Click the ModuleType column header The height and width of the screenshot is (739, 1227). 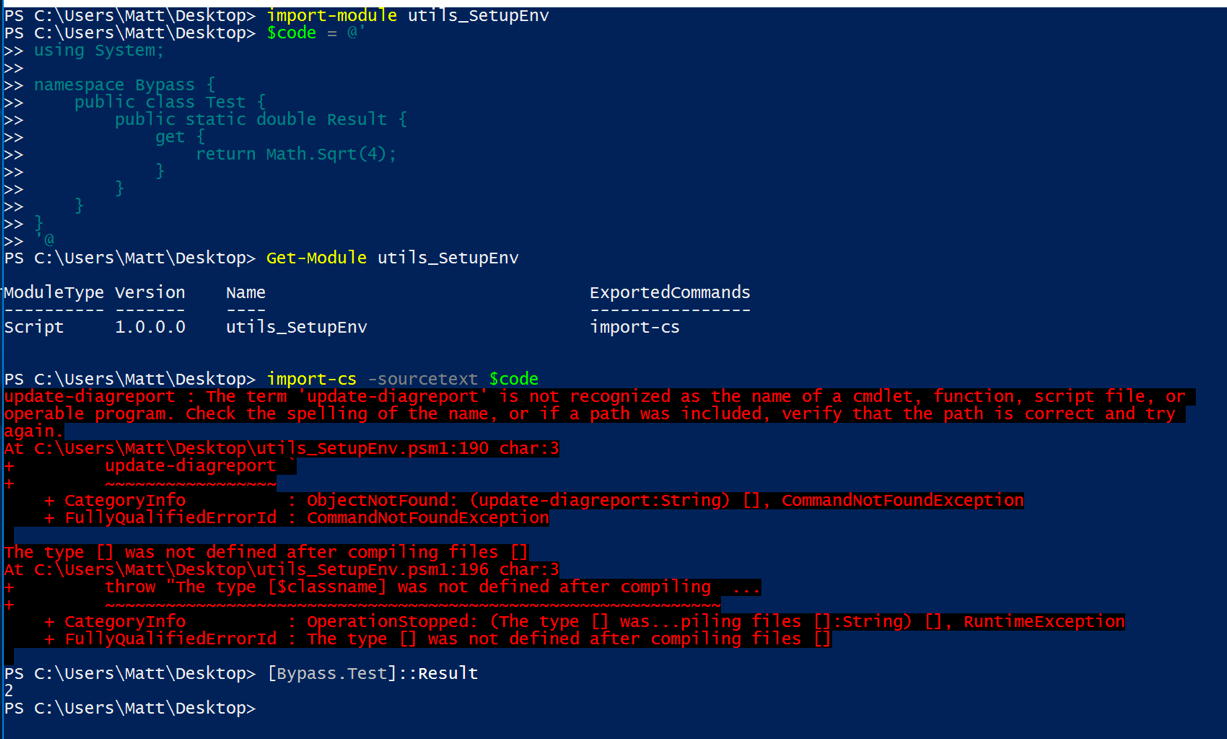(x=54, y=293)
